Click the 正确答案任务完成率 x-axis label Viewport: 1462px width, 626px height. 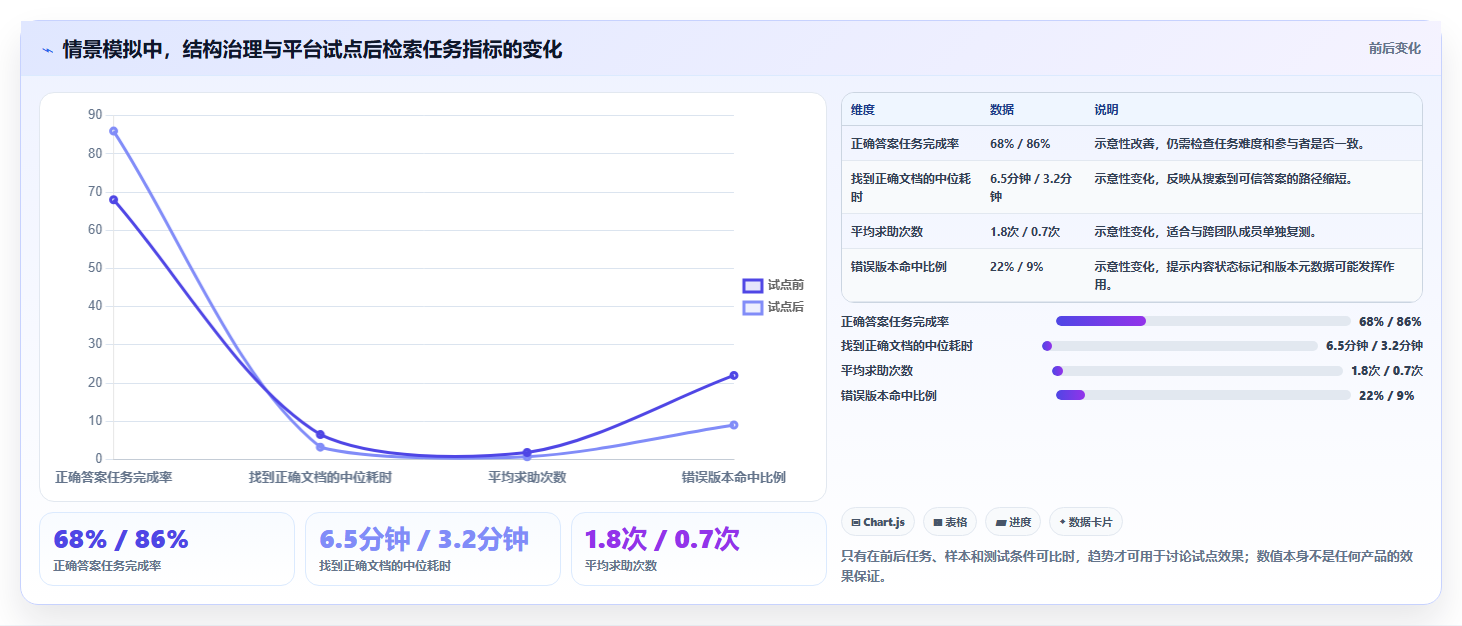coord(113,477)
